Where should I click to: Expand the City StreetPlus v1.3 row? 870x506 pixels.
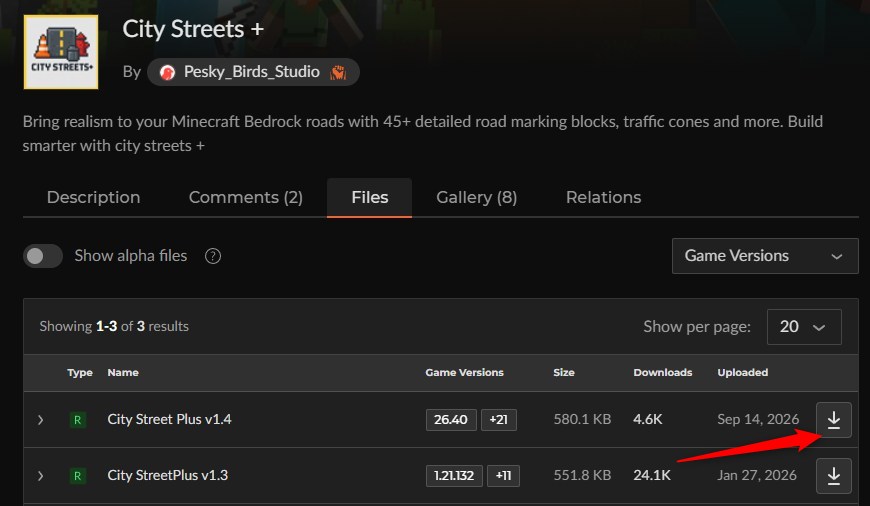click(x=41, y=476)
